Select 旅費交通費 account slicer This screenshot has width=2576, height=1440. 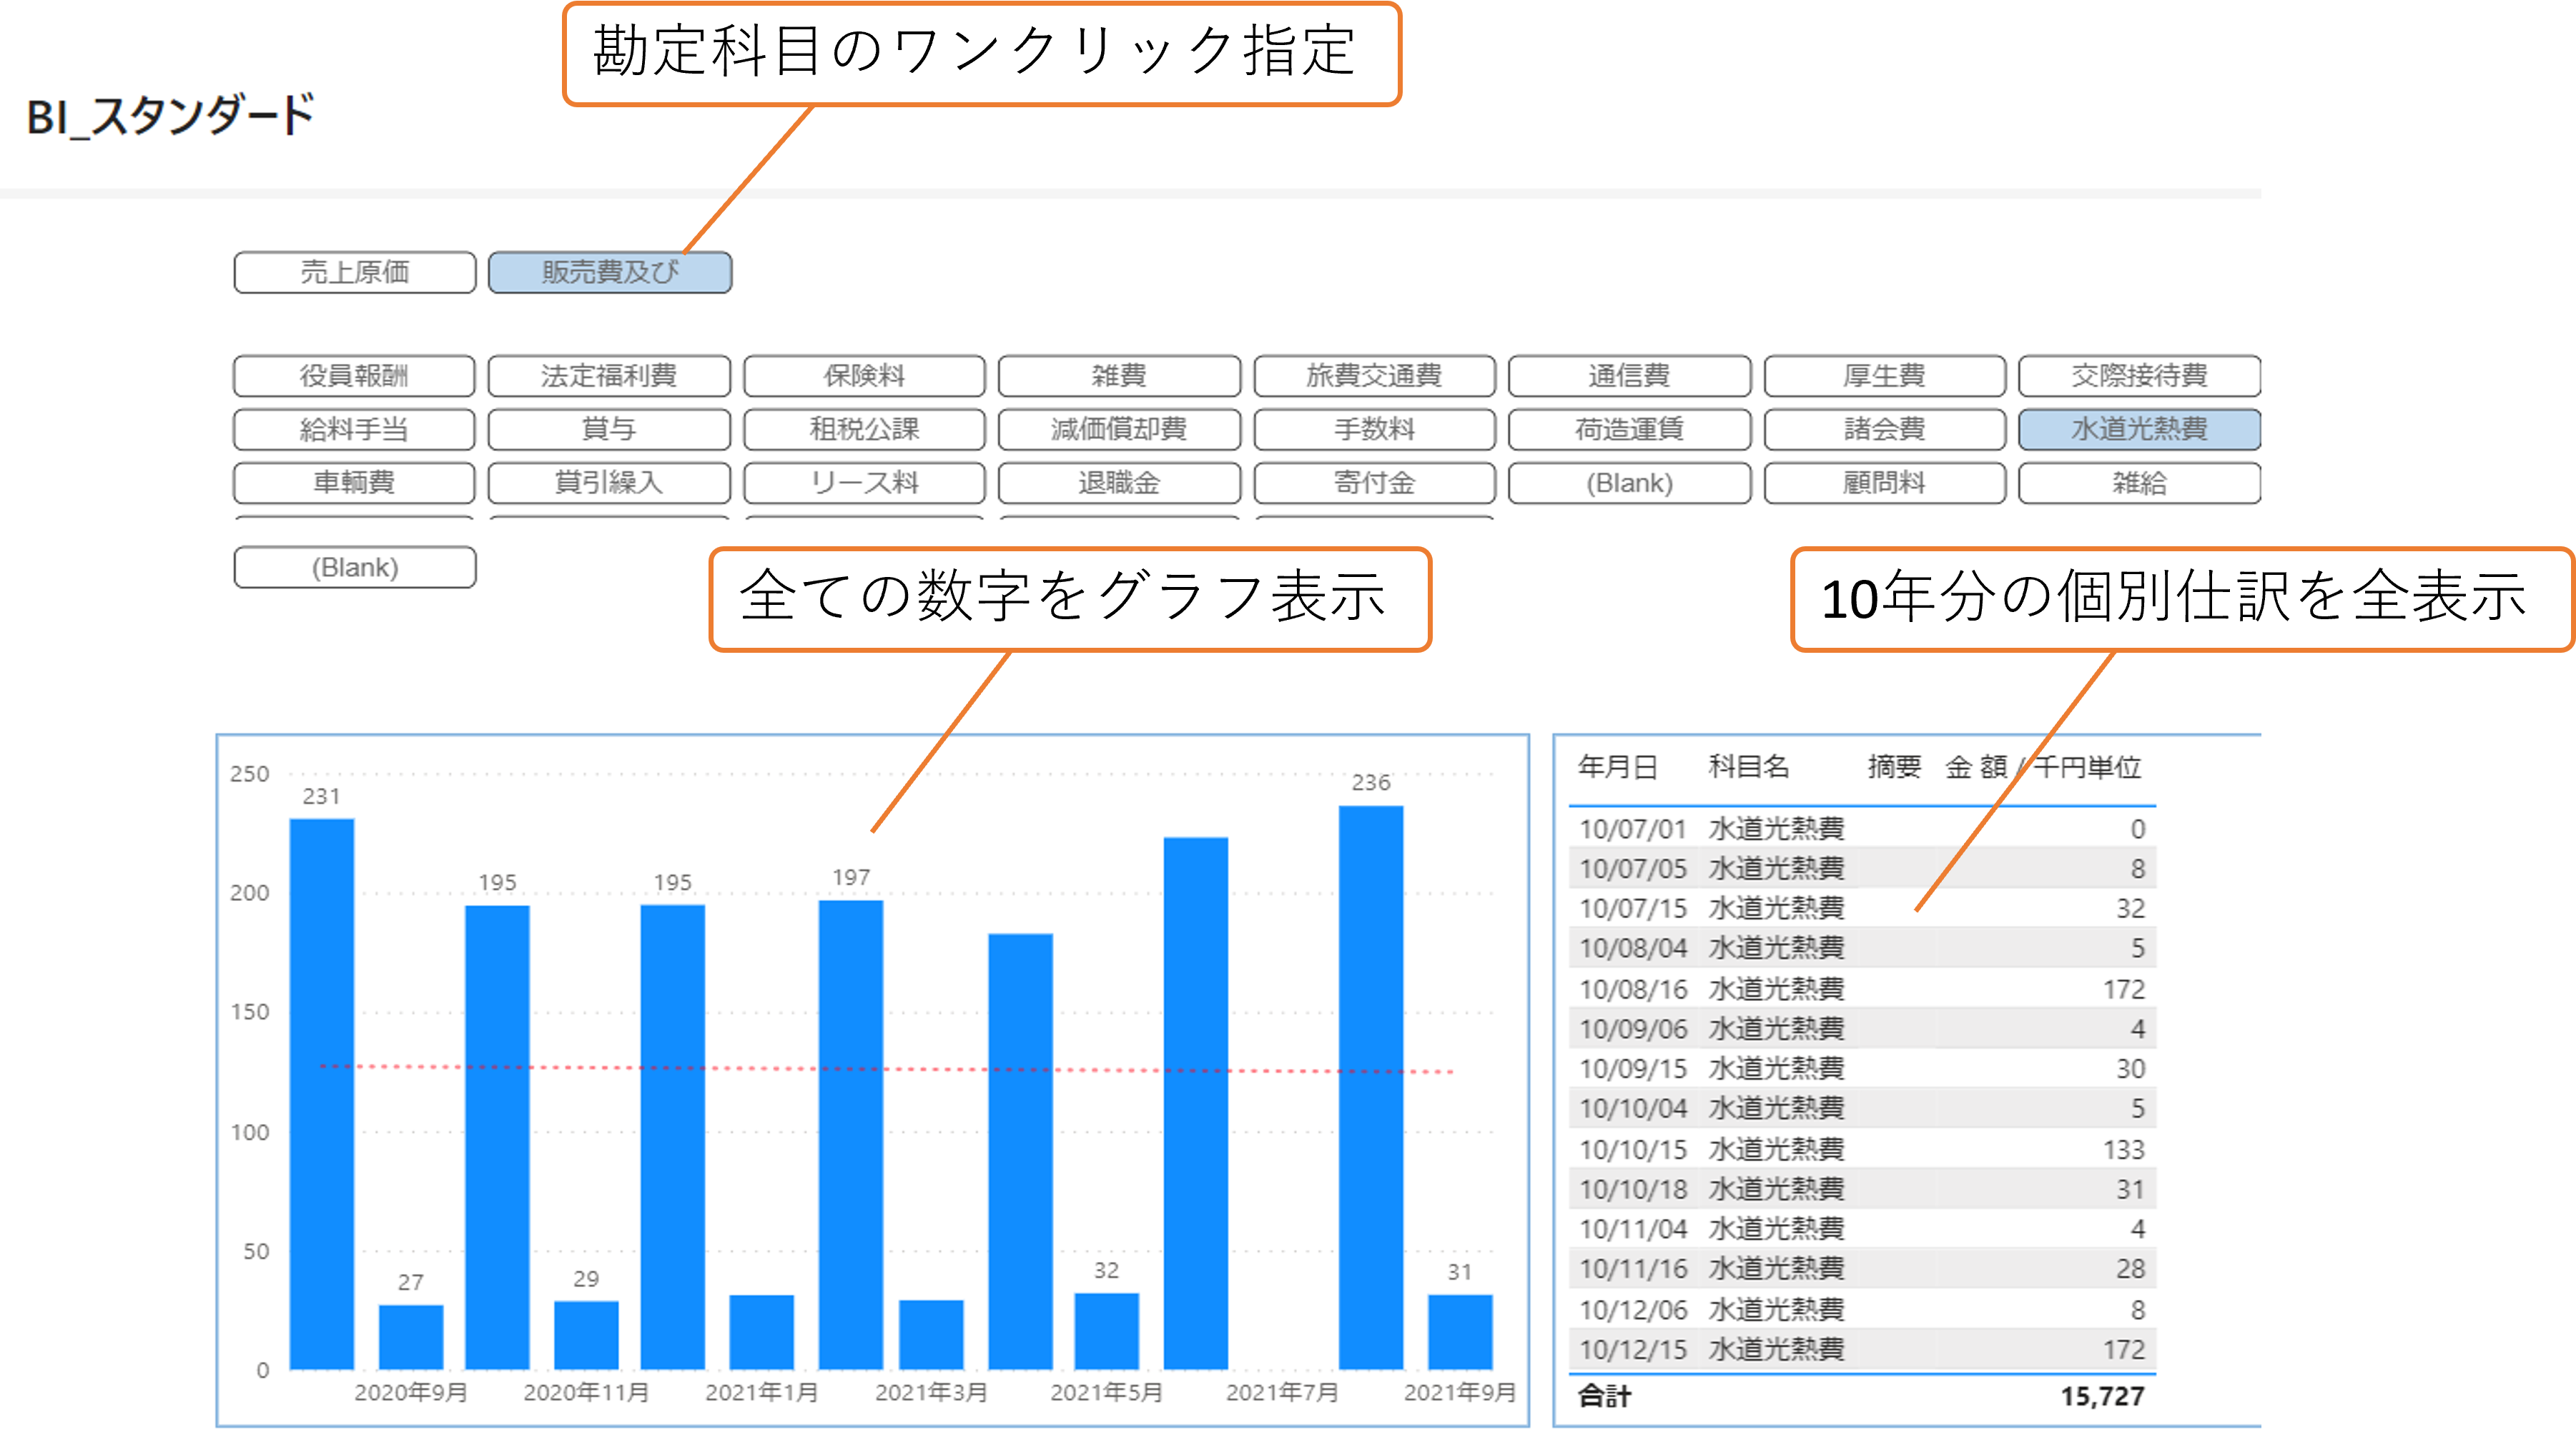pos(1375,376)
